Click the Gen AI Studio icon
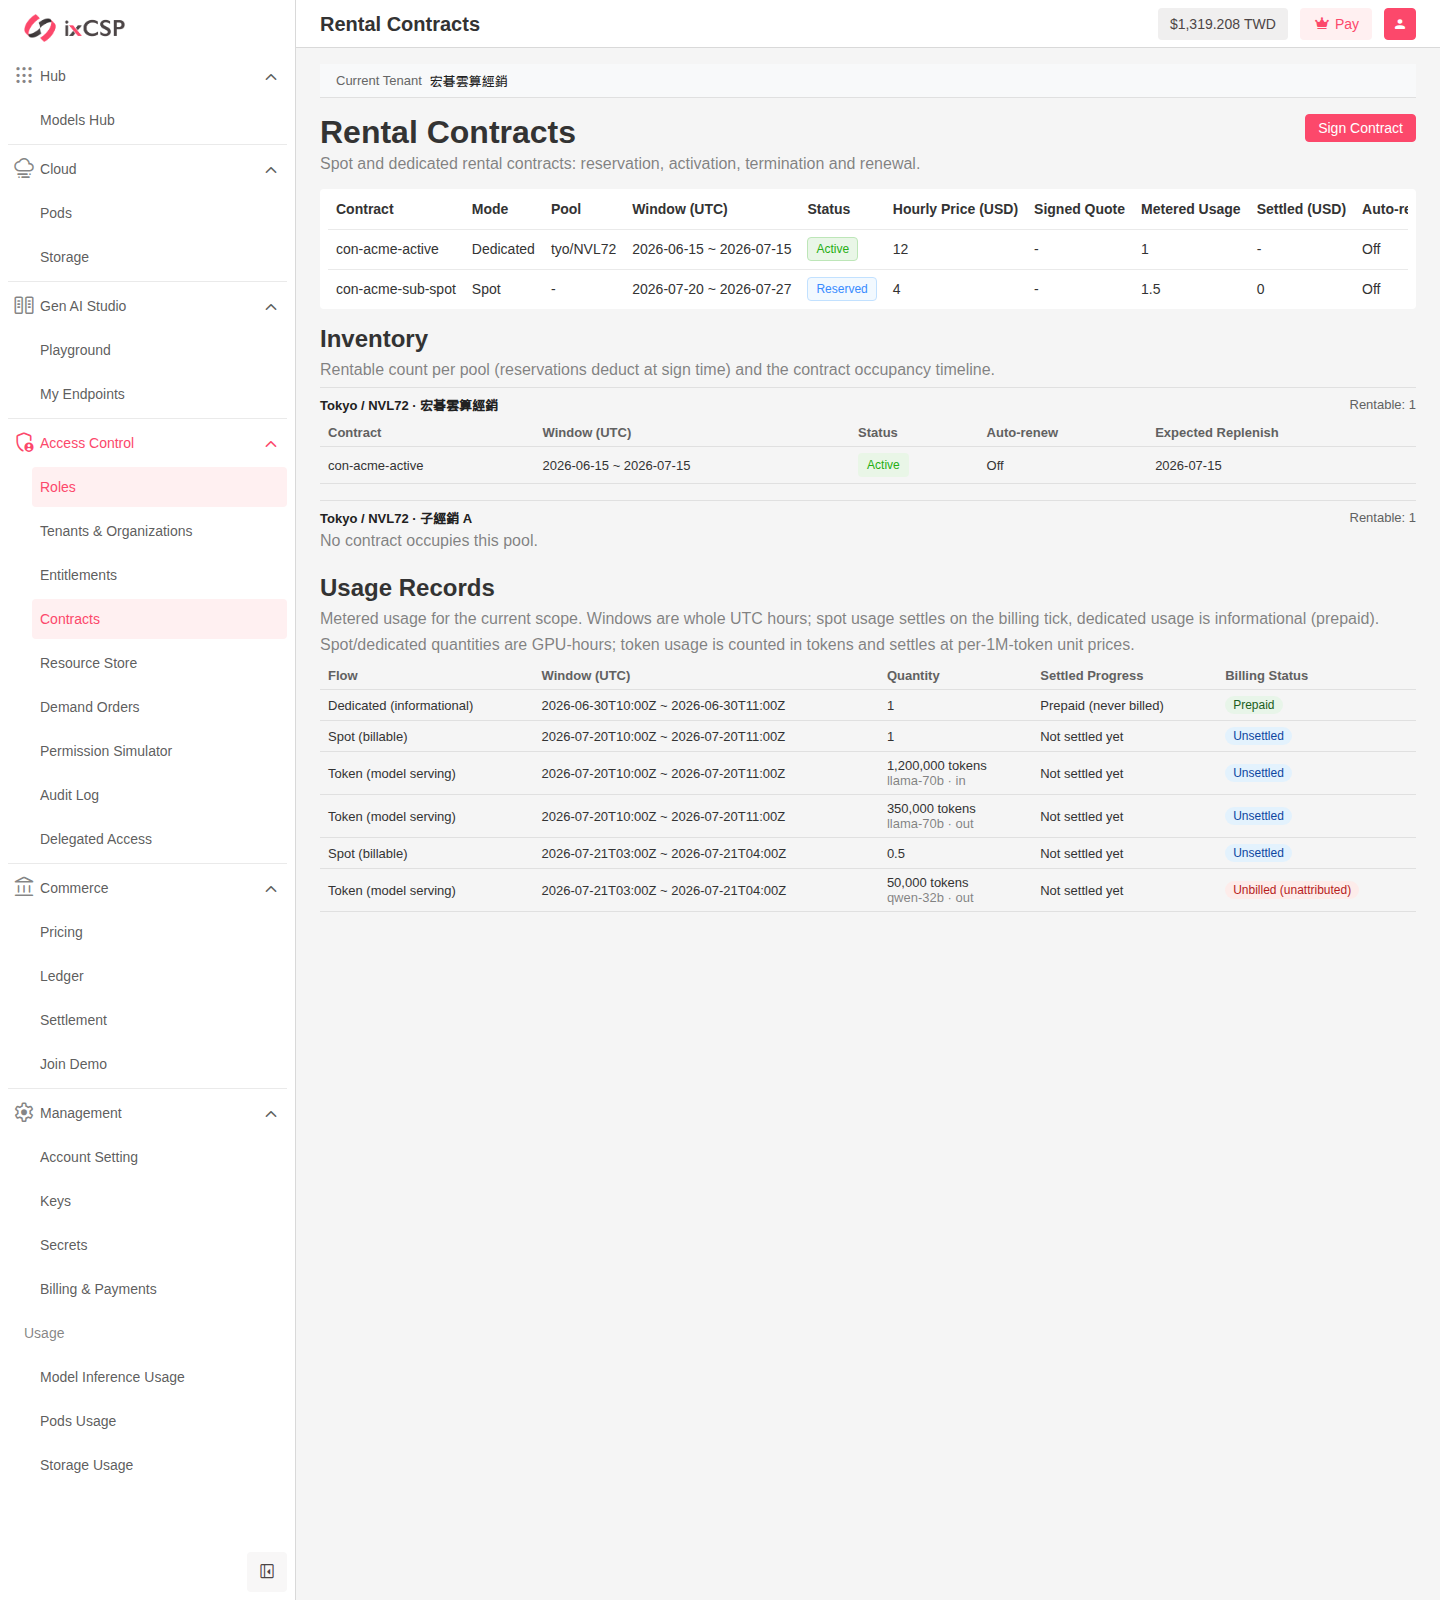This screenshot has height=1600, width=1440. point(24,306)
